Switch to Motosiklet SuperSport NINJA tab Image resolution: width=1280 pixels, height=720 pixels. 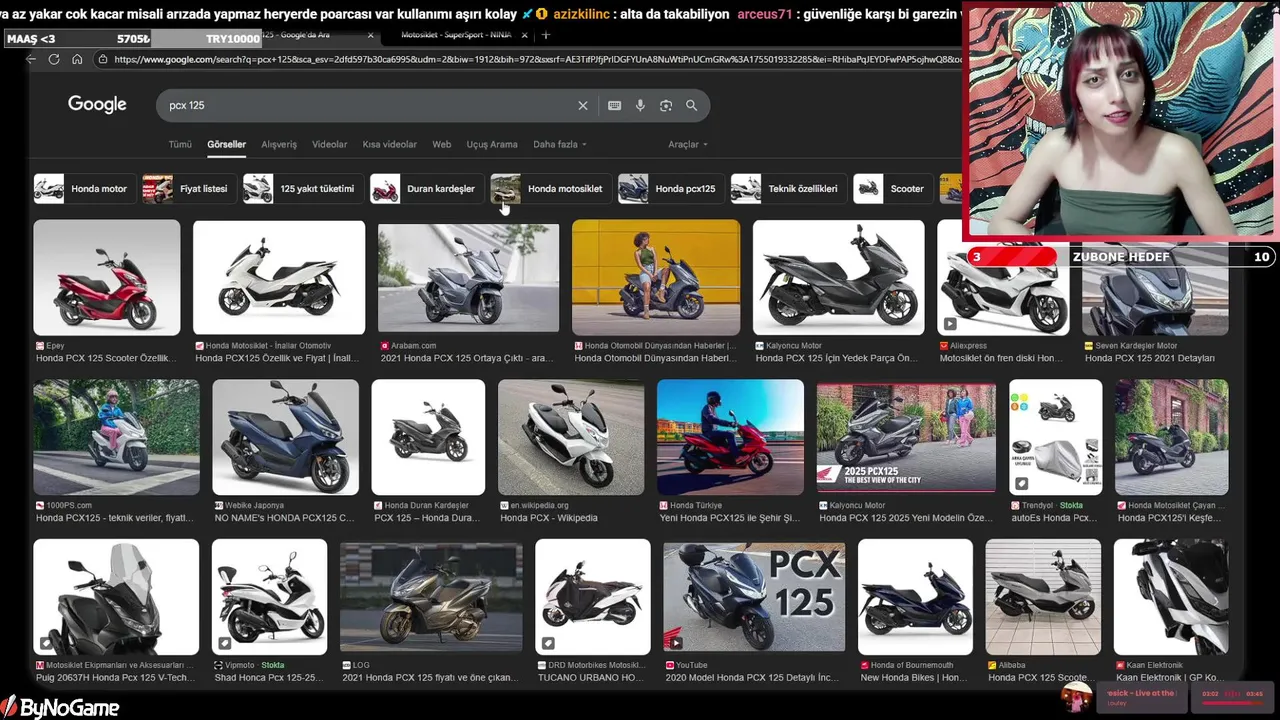point(456,35)
